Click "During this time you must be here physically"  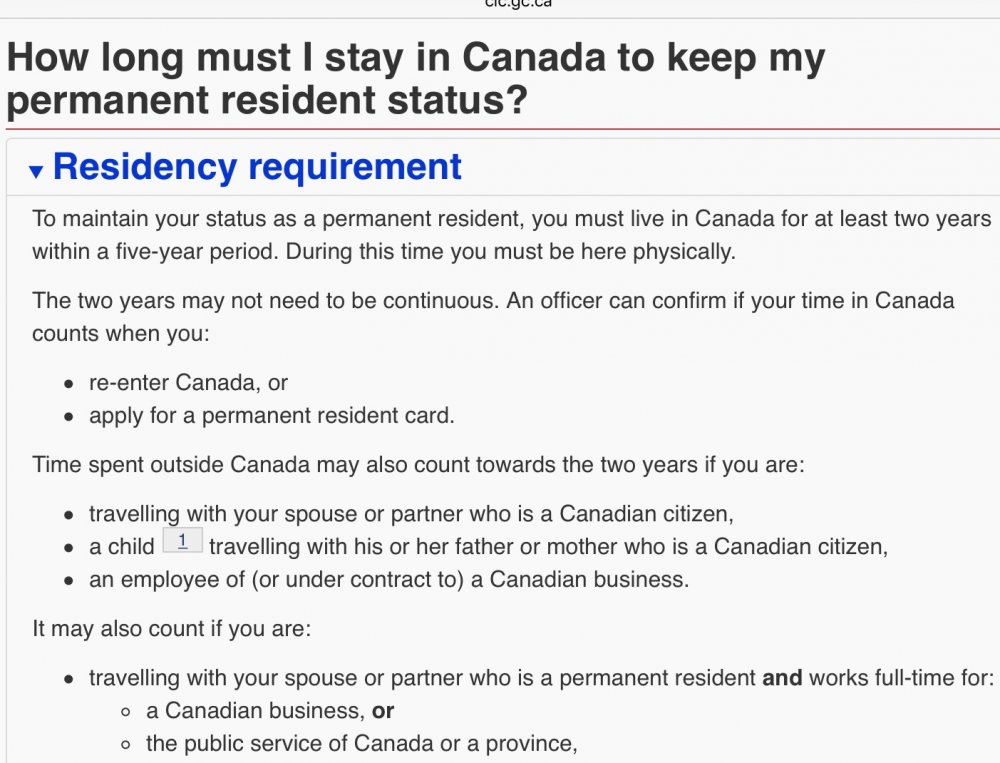tap(510, 252)
